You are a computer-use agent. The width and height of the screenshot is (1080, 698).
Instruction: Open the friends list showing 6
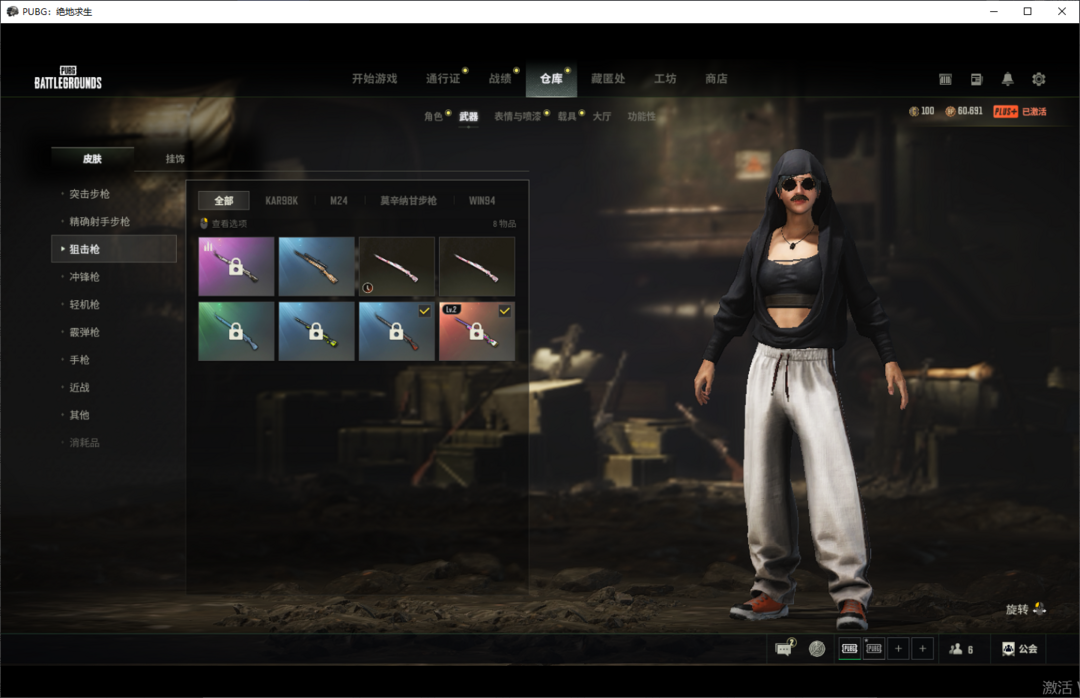pyautogui.click(x=961, y=649)
